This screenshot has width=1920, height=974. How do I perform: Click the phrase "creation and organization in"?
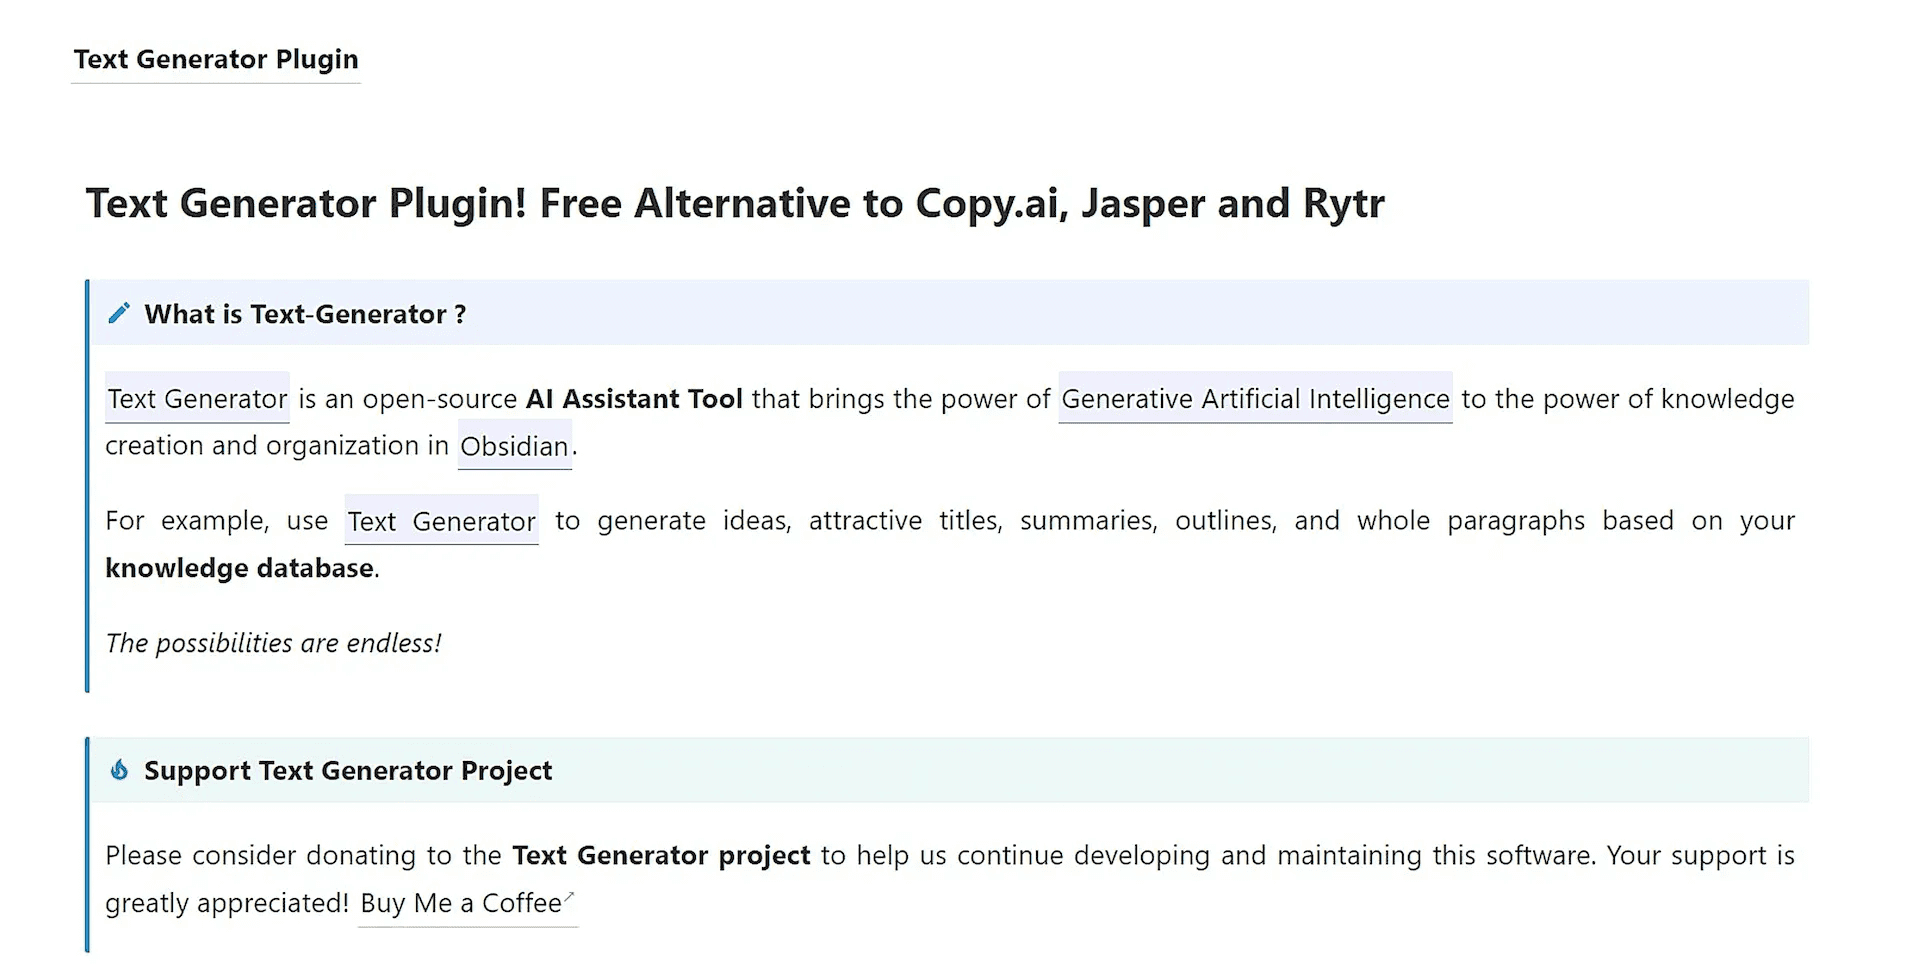point(277,446)
